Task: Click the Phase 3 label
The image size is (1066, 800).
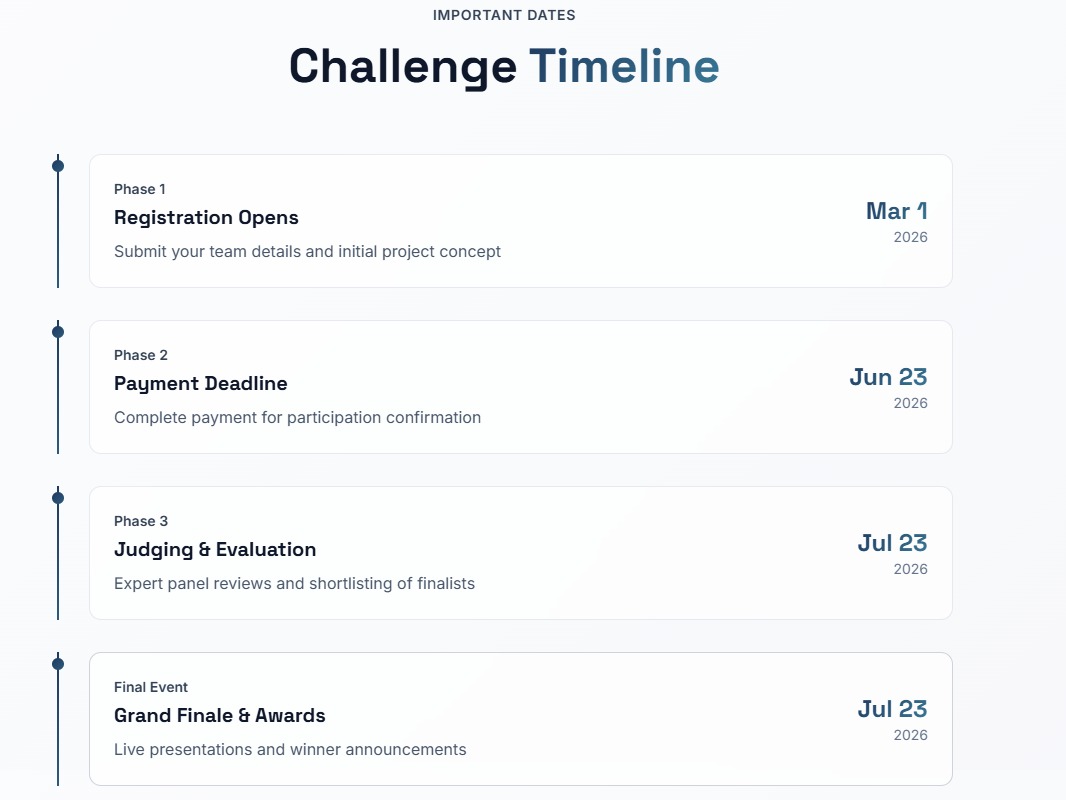Action: 141,521
